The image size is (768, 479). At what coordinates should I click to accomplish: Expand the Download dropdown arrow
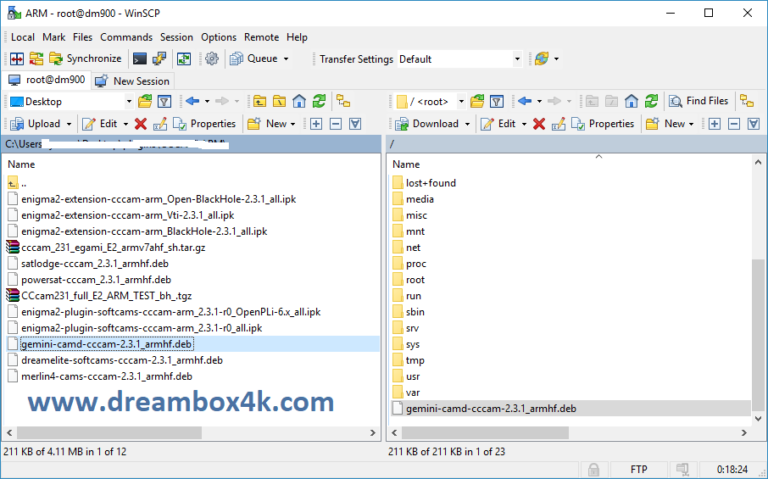tap(467, 124)
